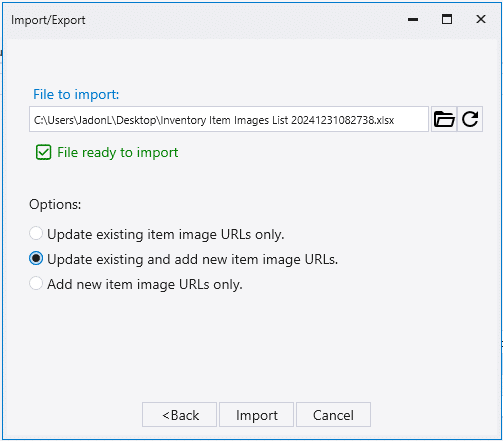The image size is (503, 441).
Task: Click the 'Add new item image URLs only.' label text
Action: pos(145,284)
